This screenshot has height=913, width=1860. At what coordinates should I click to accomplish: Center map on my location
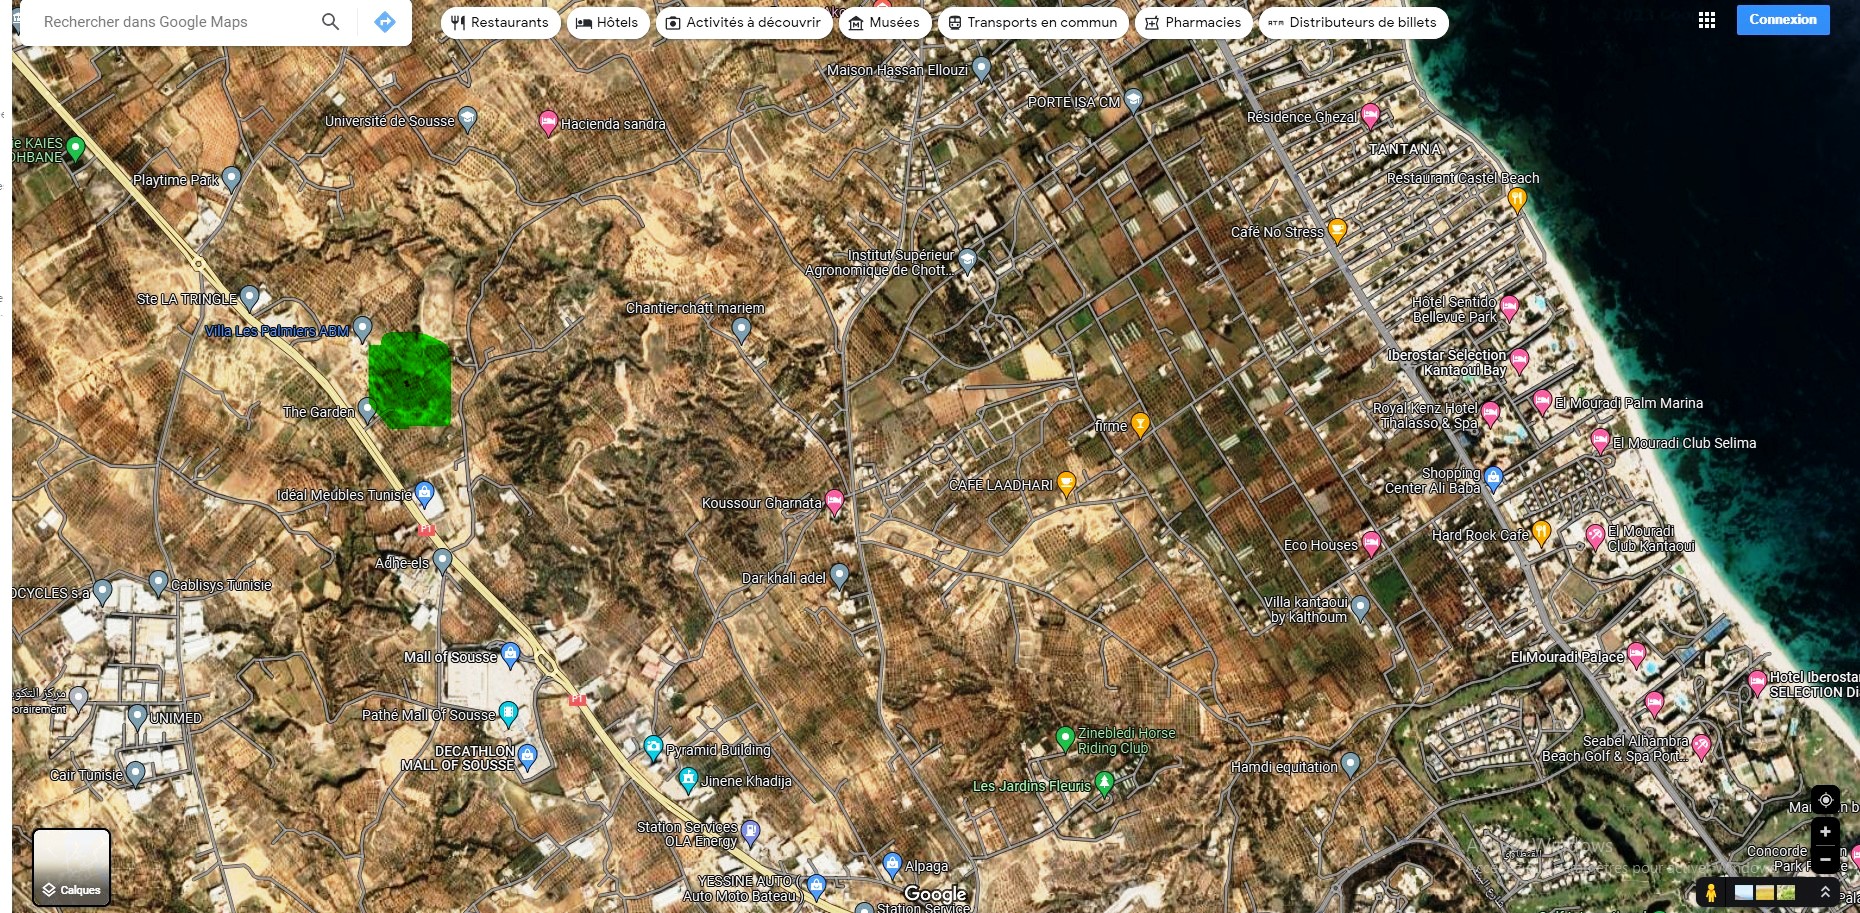coord(1825,800)
